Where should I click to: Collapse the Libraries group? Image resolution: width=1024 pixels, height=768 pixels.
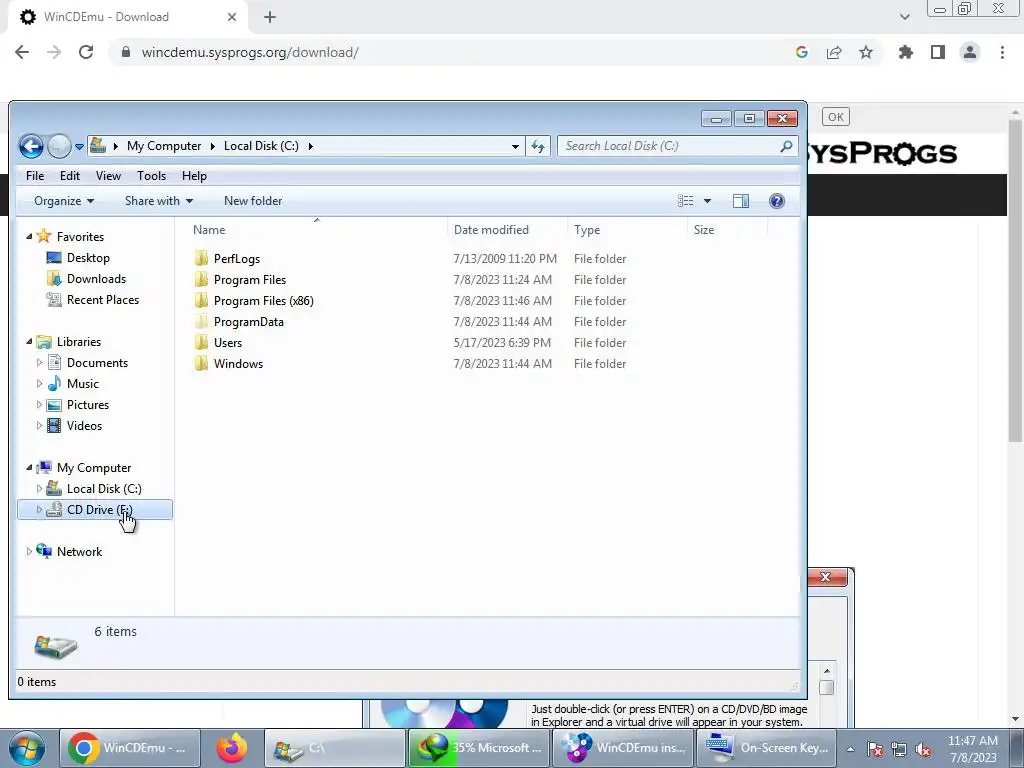29,342
